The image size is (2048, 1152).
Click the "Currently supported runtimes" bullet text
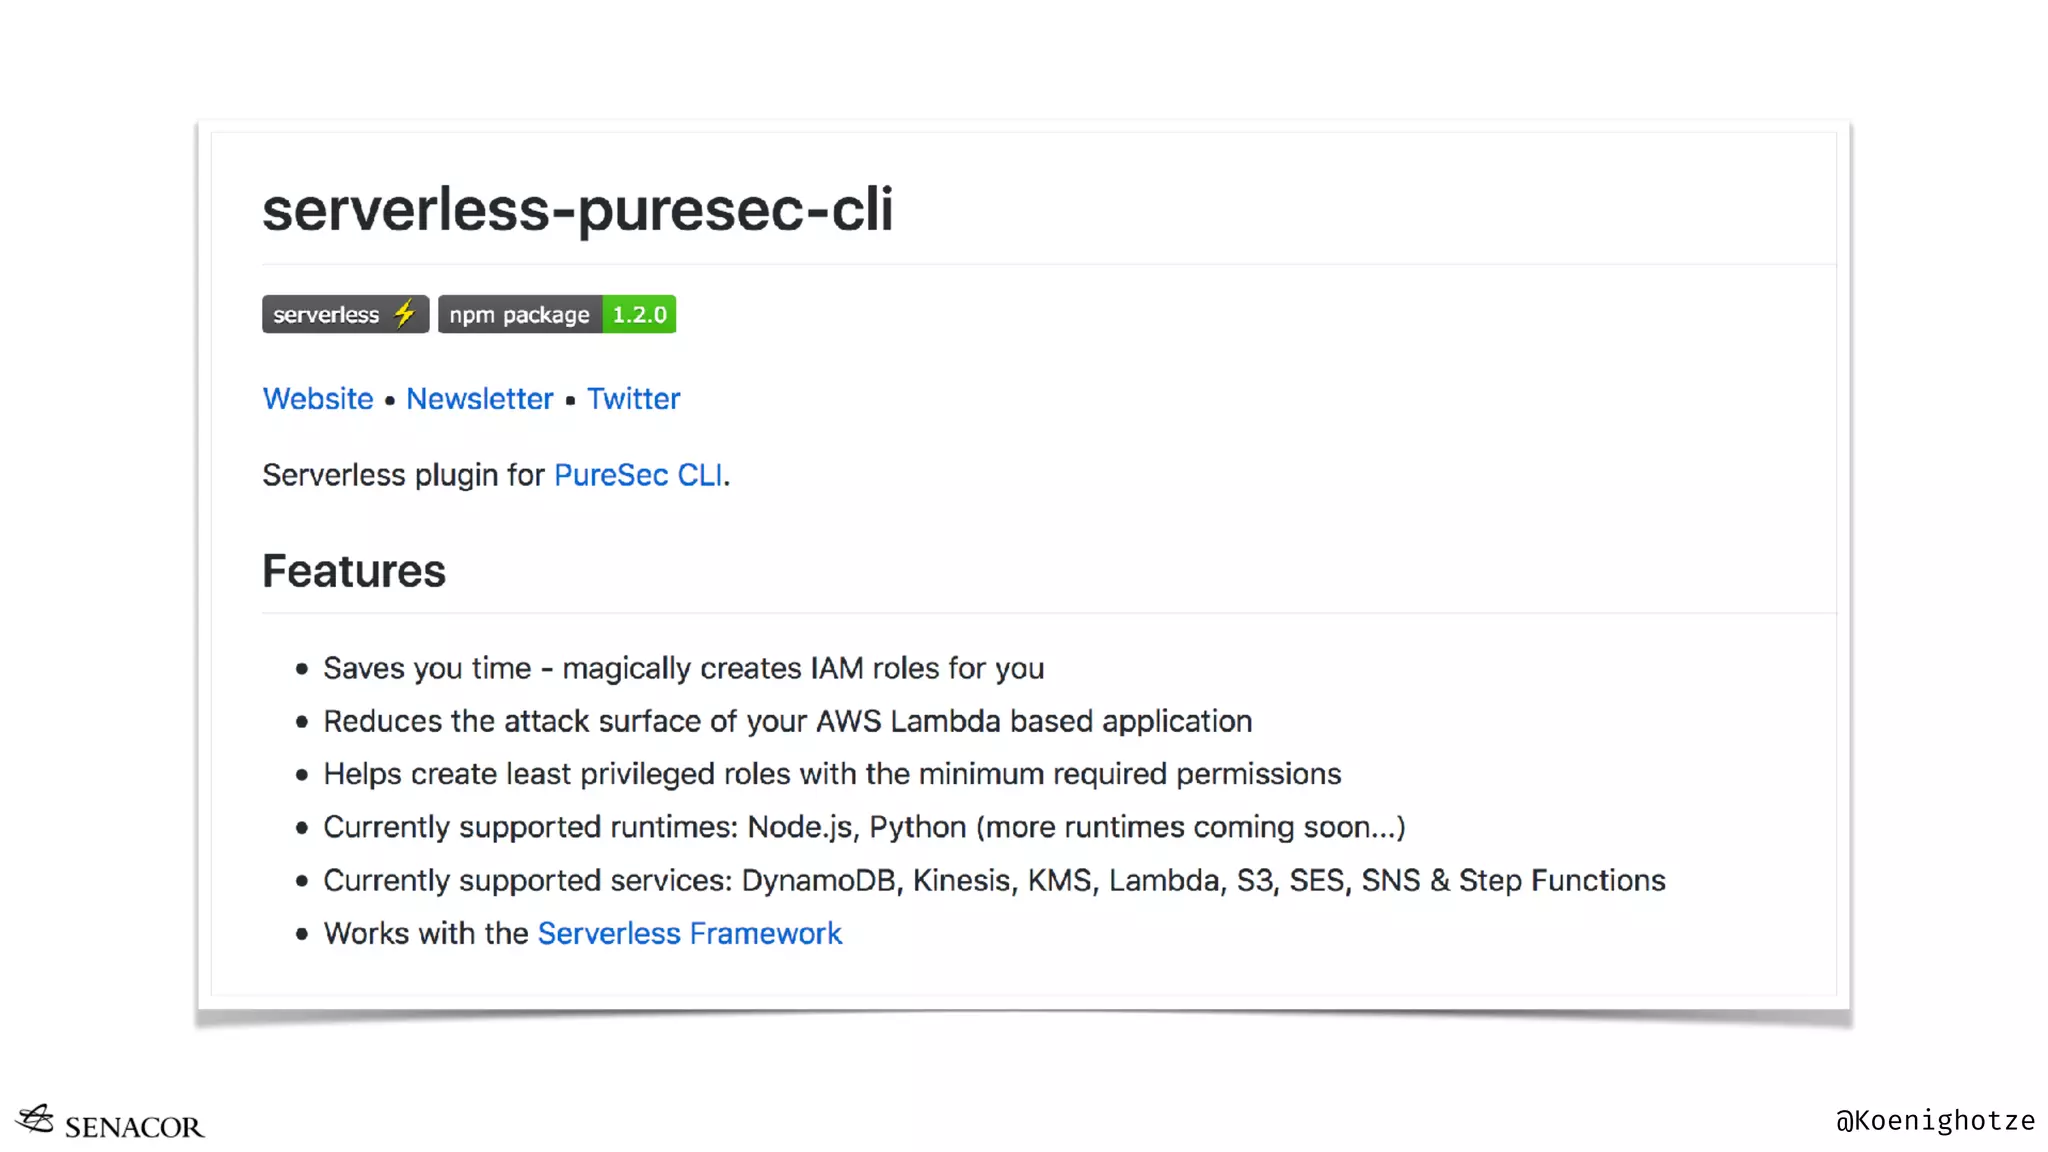864,827
